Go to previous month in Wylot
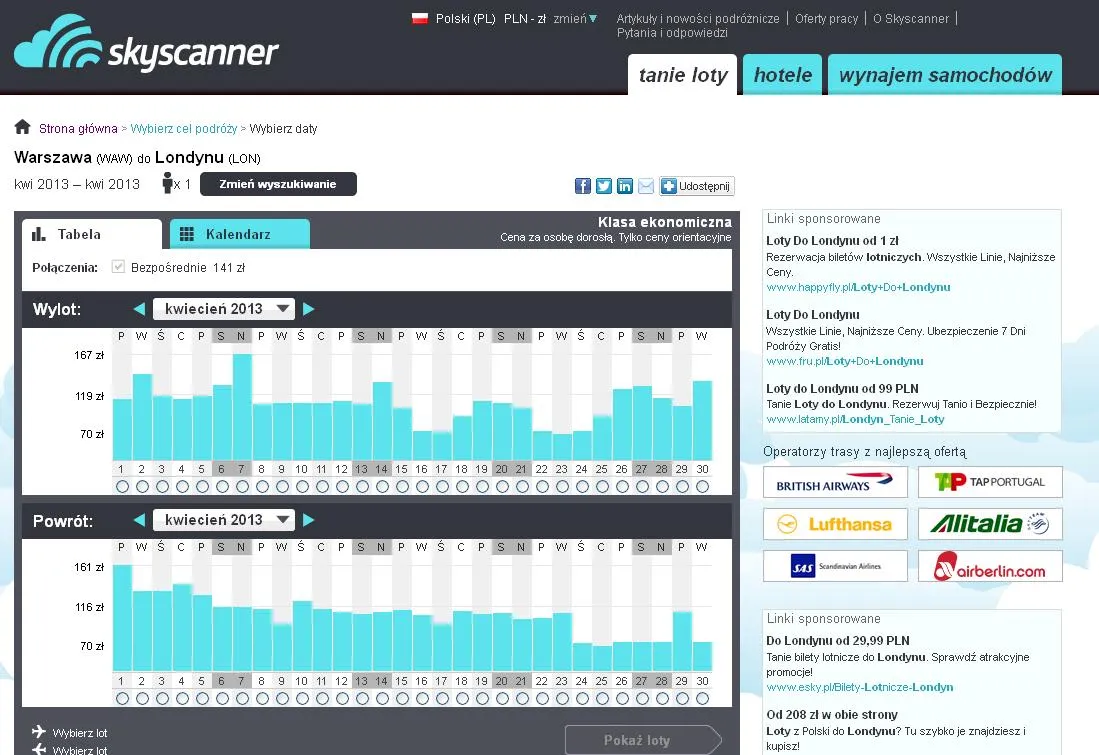Viewport: 1099px width, 755px height. (139, 308)
